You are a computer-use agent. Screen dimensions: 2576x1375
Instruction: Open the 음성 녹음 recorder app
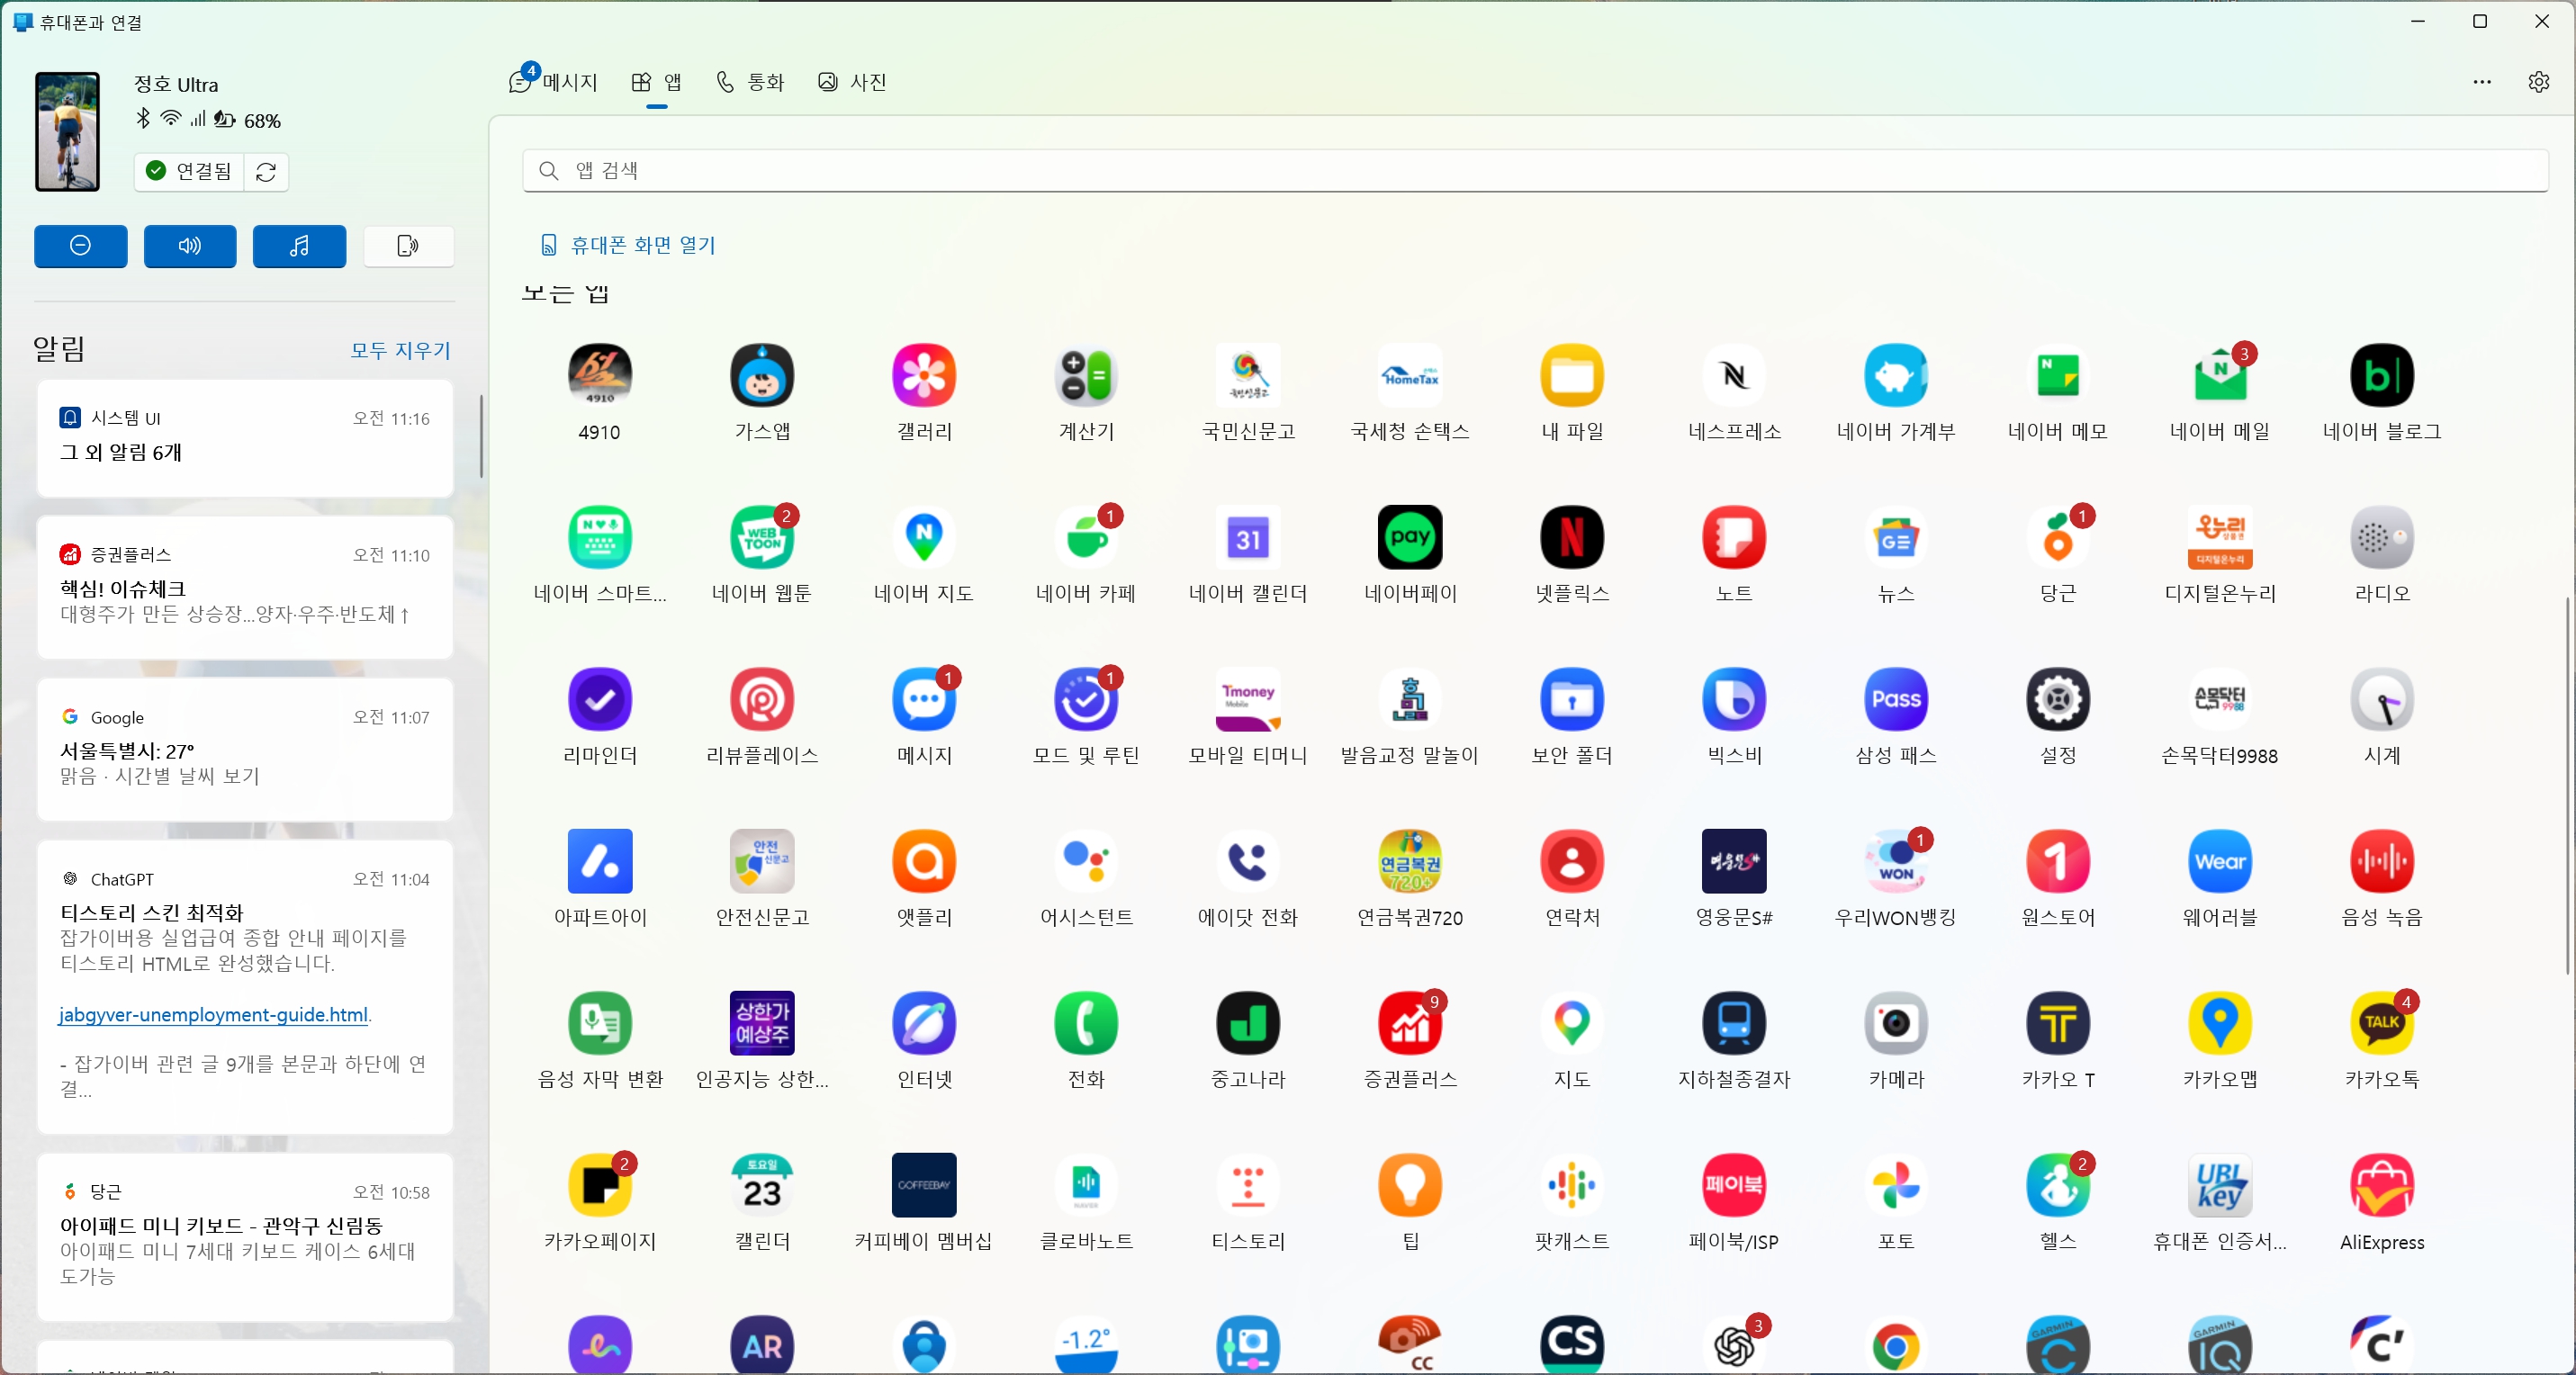point(2382,862)
